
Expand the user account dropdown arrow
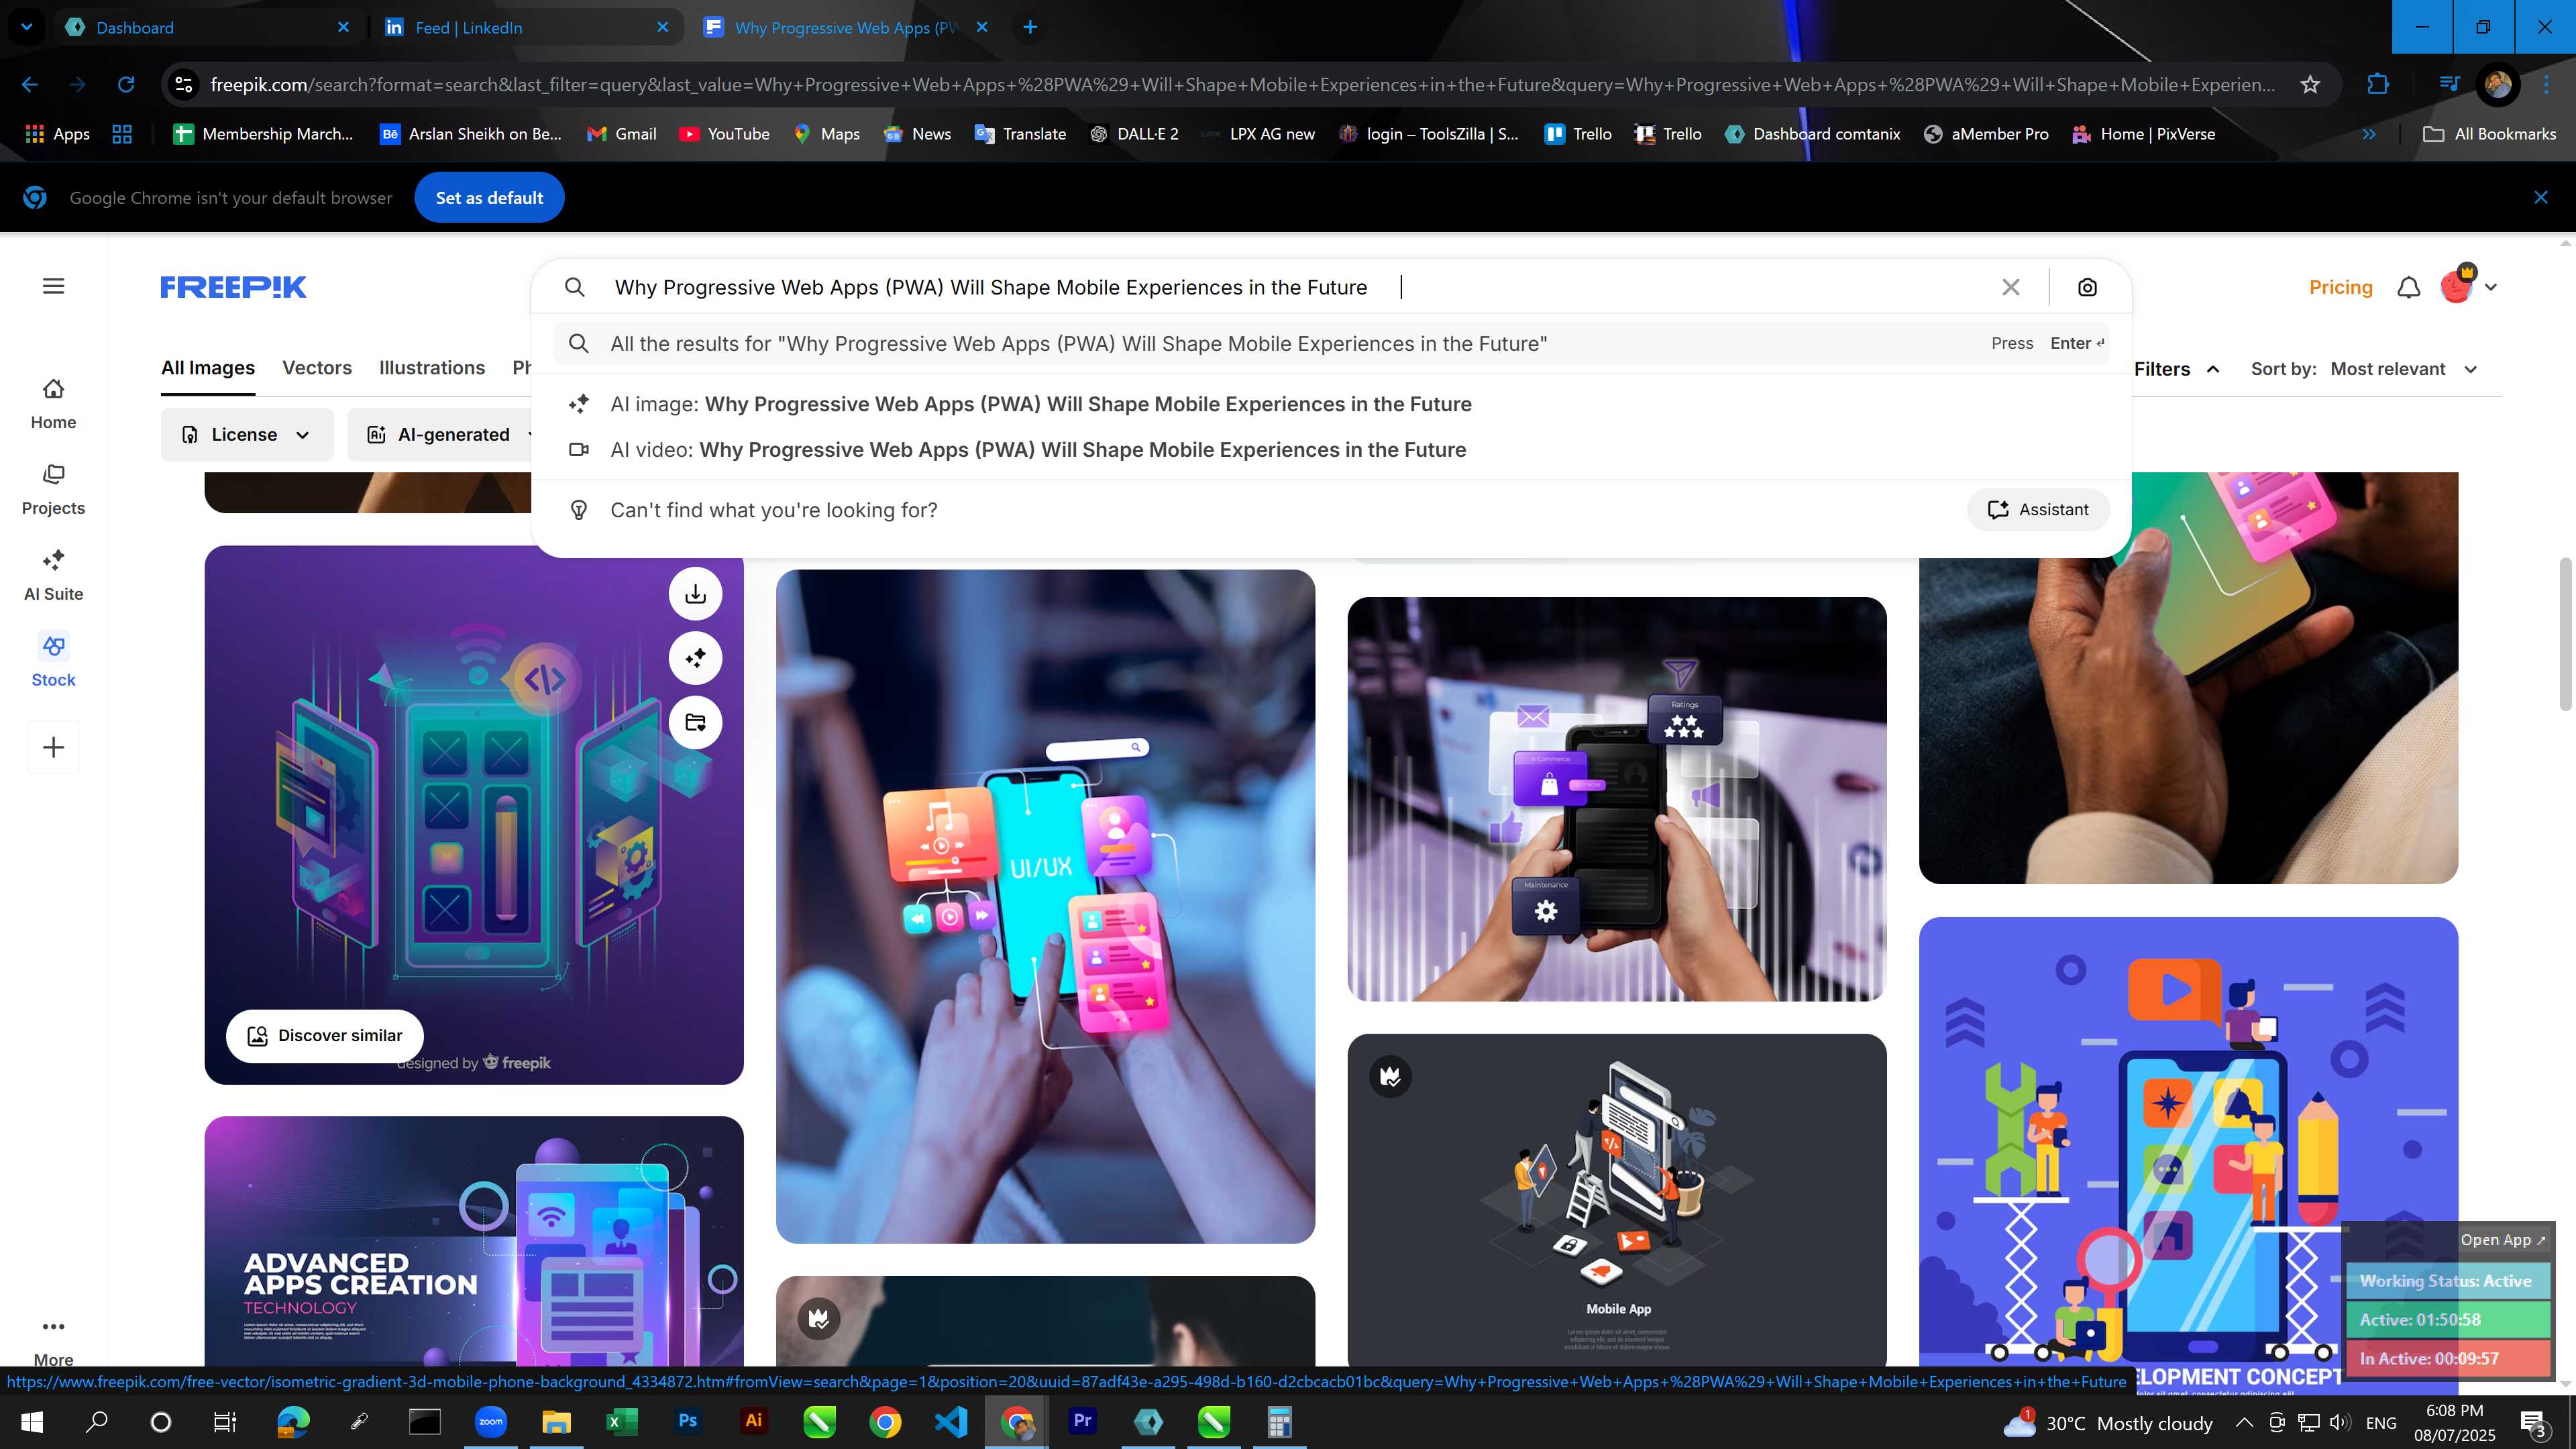tap(2491, 288)
